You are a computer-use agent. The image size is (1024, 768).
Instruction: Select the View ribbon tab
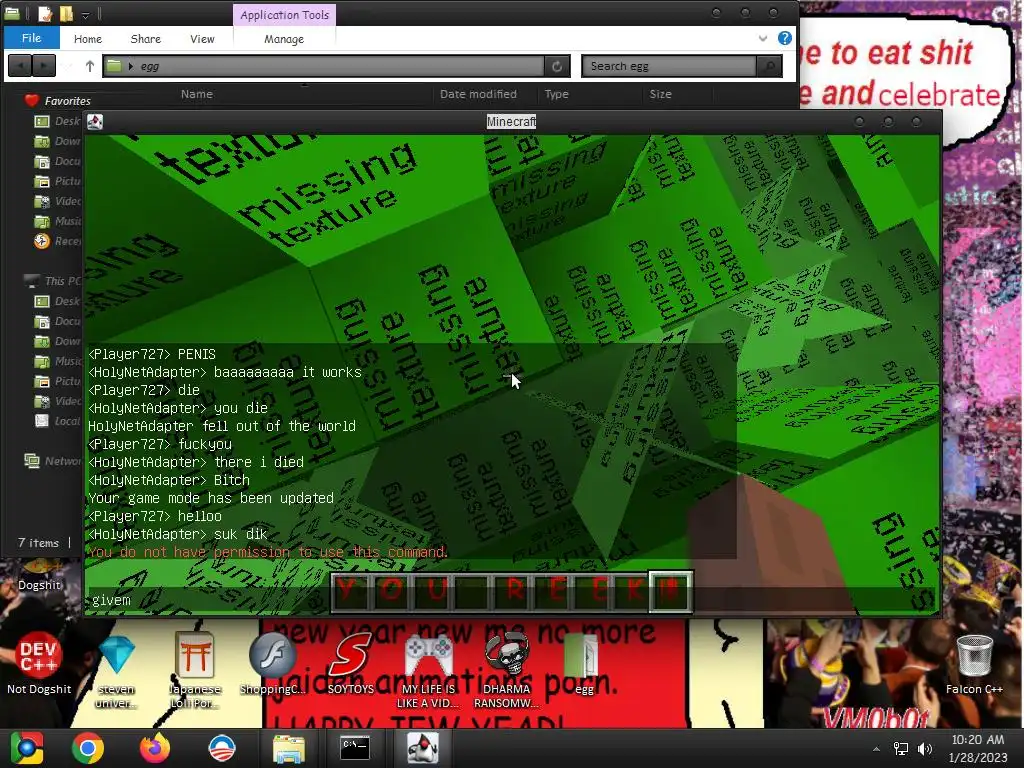(x=202, y=39)
